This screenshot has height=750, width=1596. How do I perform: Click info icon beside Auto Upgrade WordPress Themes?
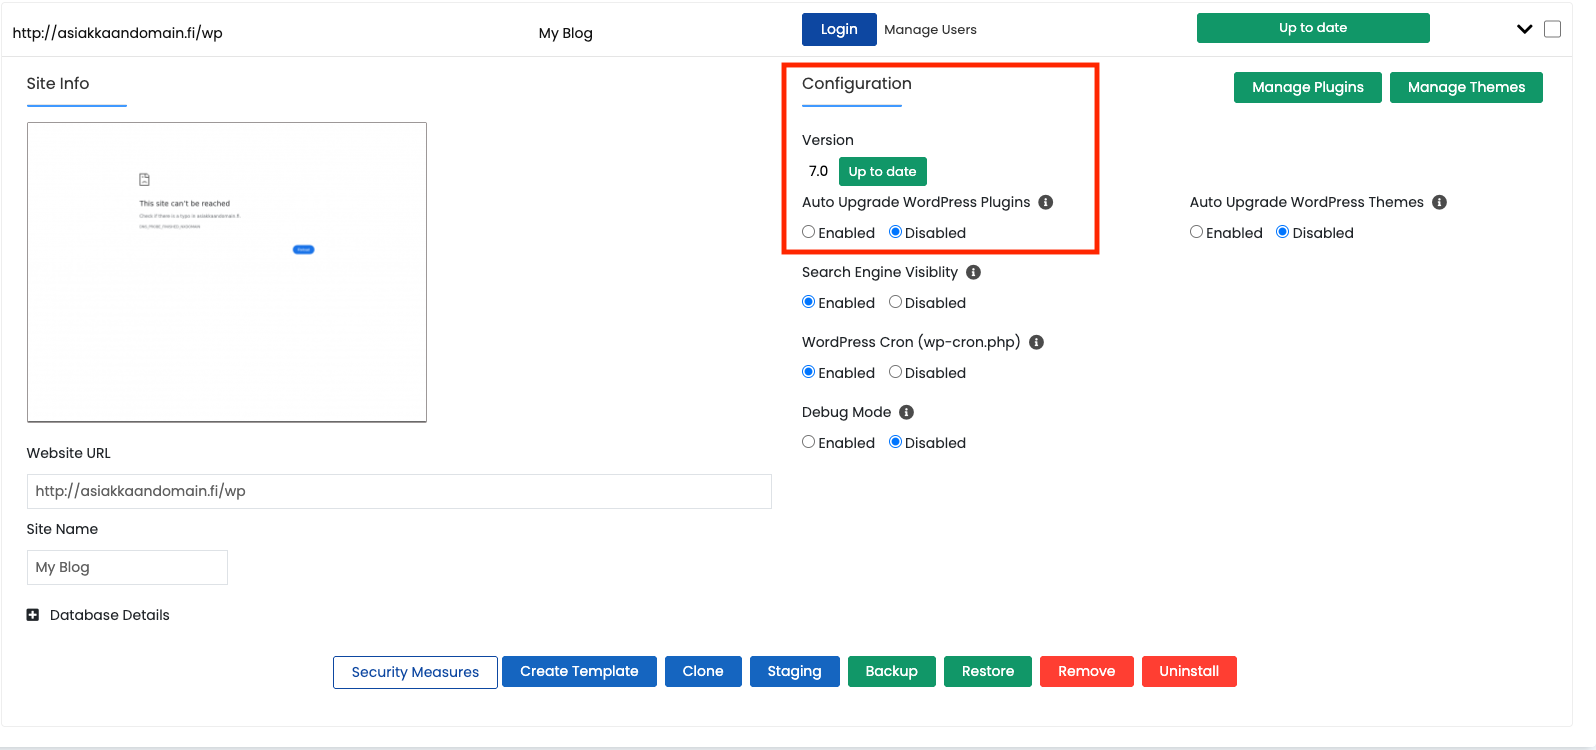[x=1440, y=202]
